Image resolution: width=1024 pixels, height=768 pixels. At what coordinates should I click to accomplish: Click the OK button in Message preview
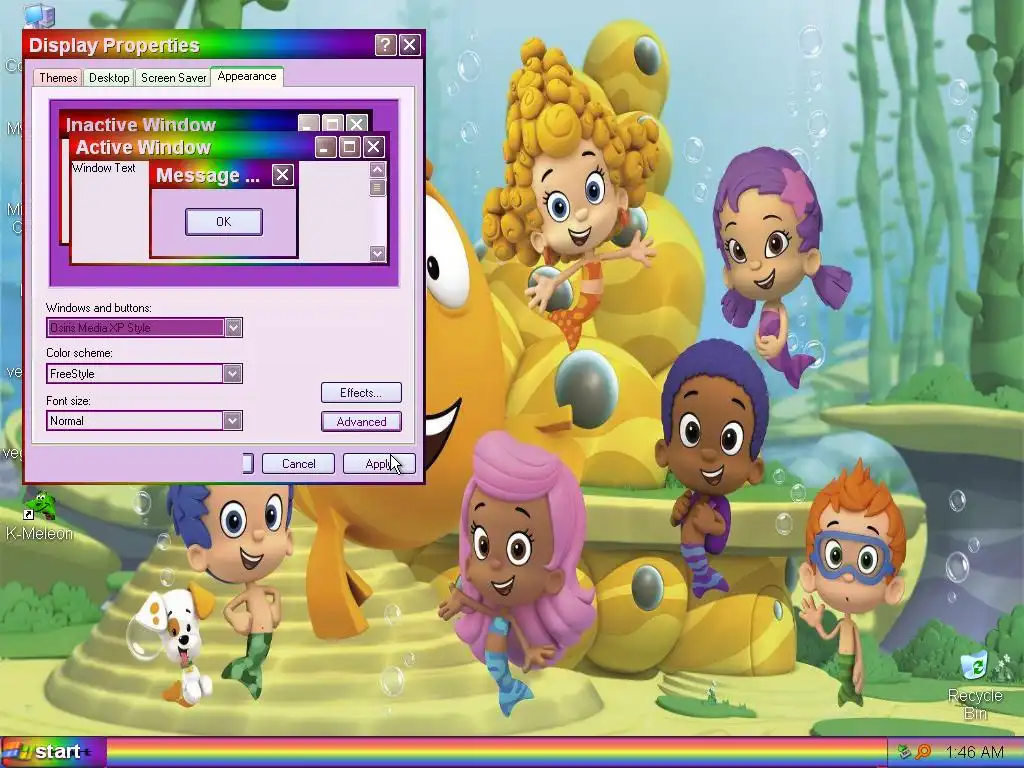click(x=224, y=222)
